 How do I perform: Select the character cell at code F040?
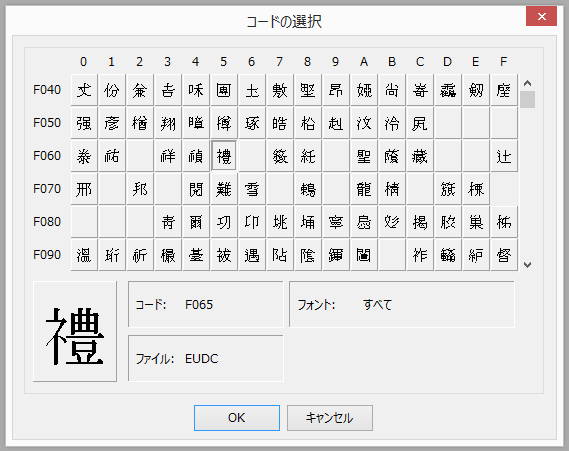(x=84, y=90)
